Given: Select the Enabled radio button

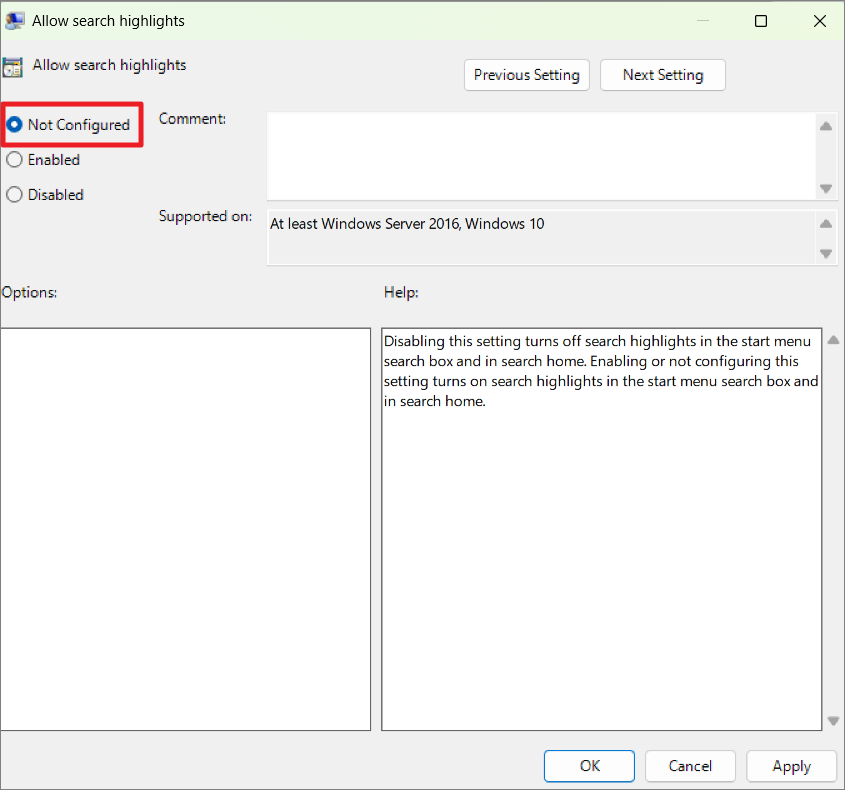Looking at the screenshot, I should [14, 160].
